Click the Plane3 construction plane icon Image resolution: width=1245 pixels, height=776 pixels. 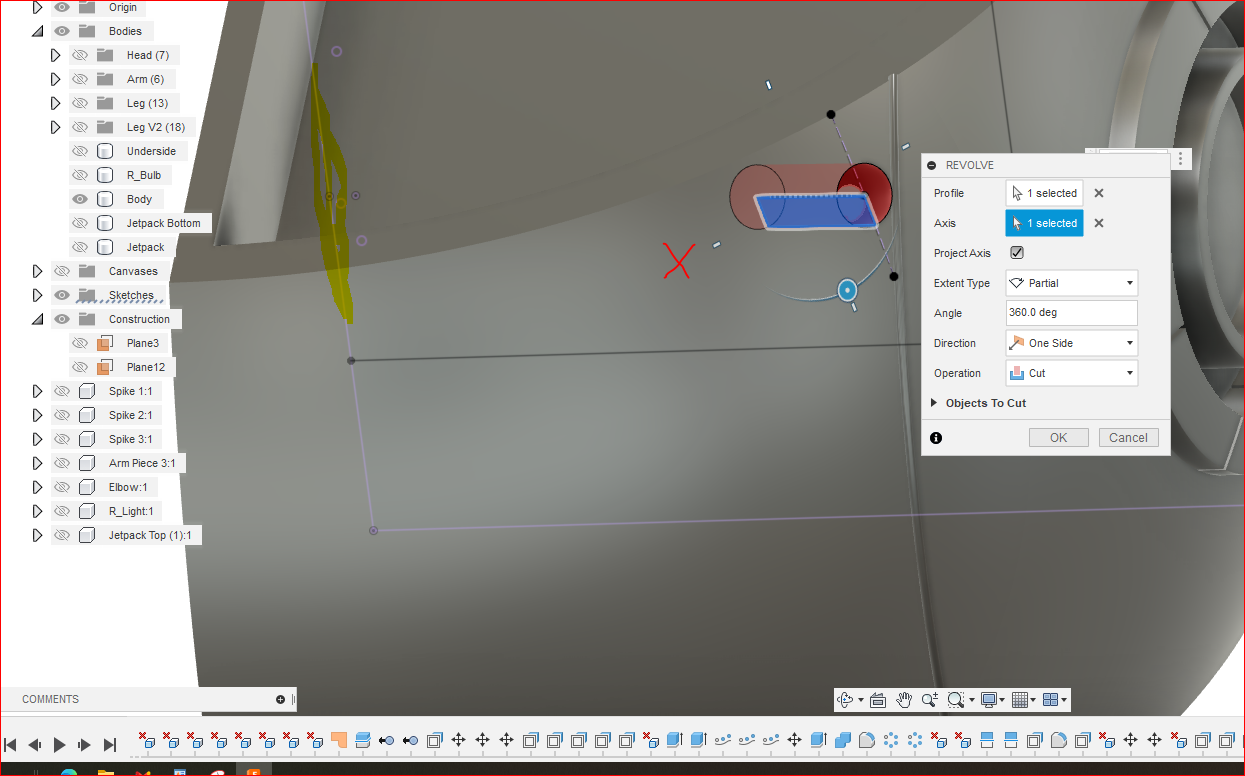coord(105,343)
